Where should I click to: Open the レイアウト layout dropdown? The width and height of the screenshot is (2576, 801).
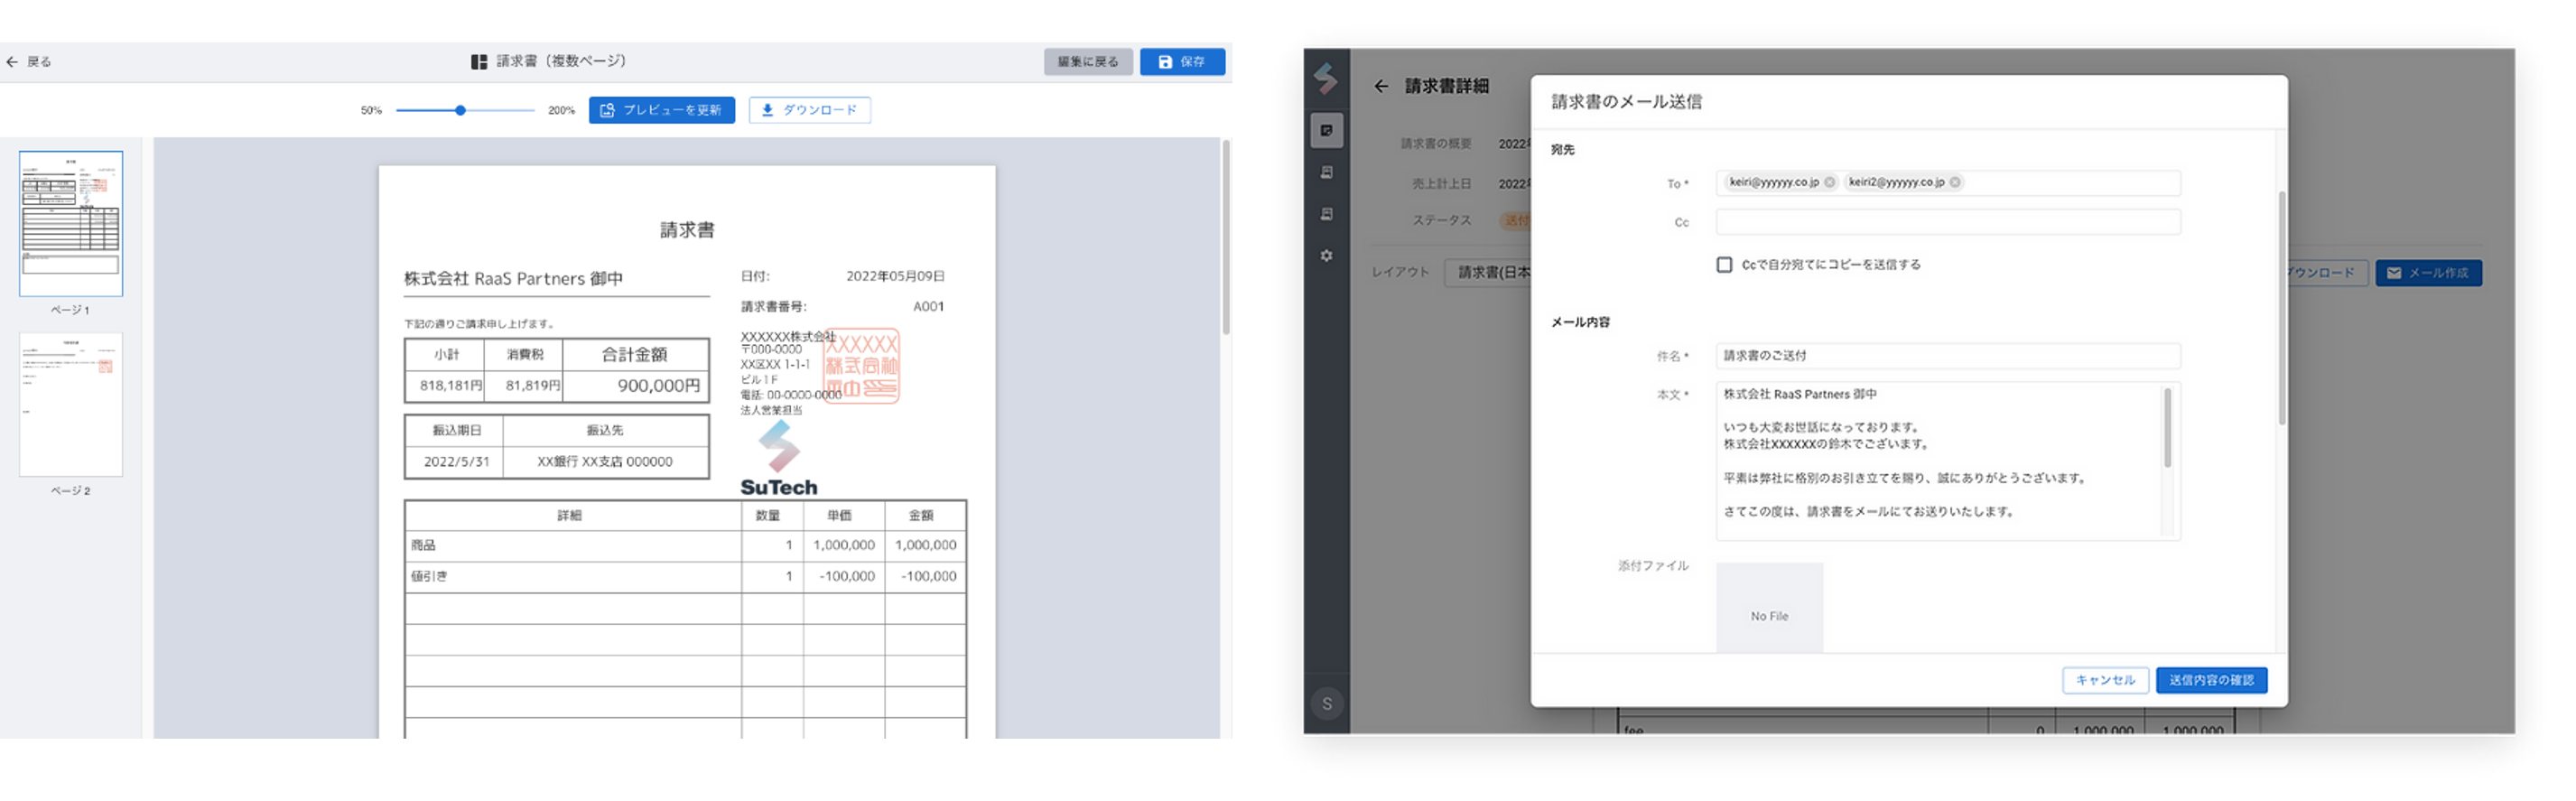coord(1488,273)
